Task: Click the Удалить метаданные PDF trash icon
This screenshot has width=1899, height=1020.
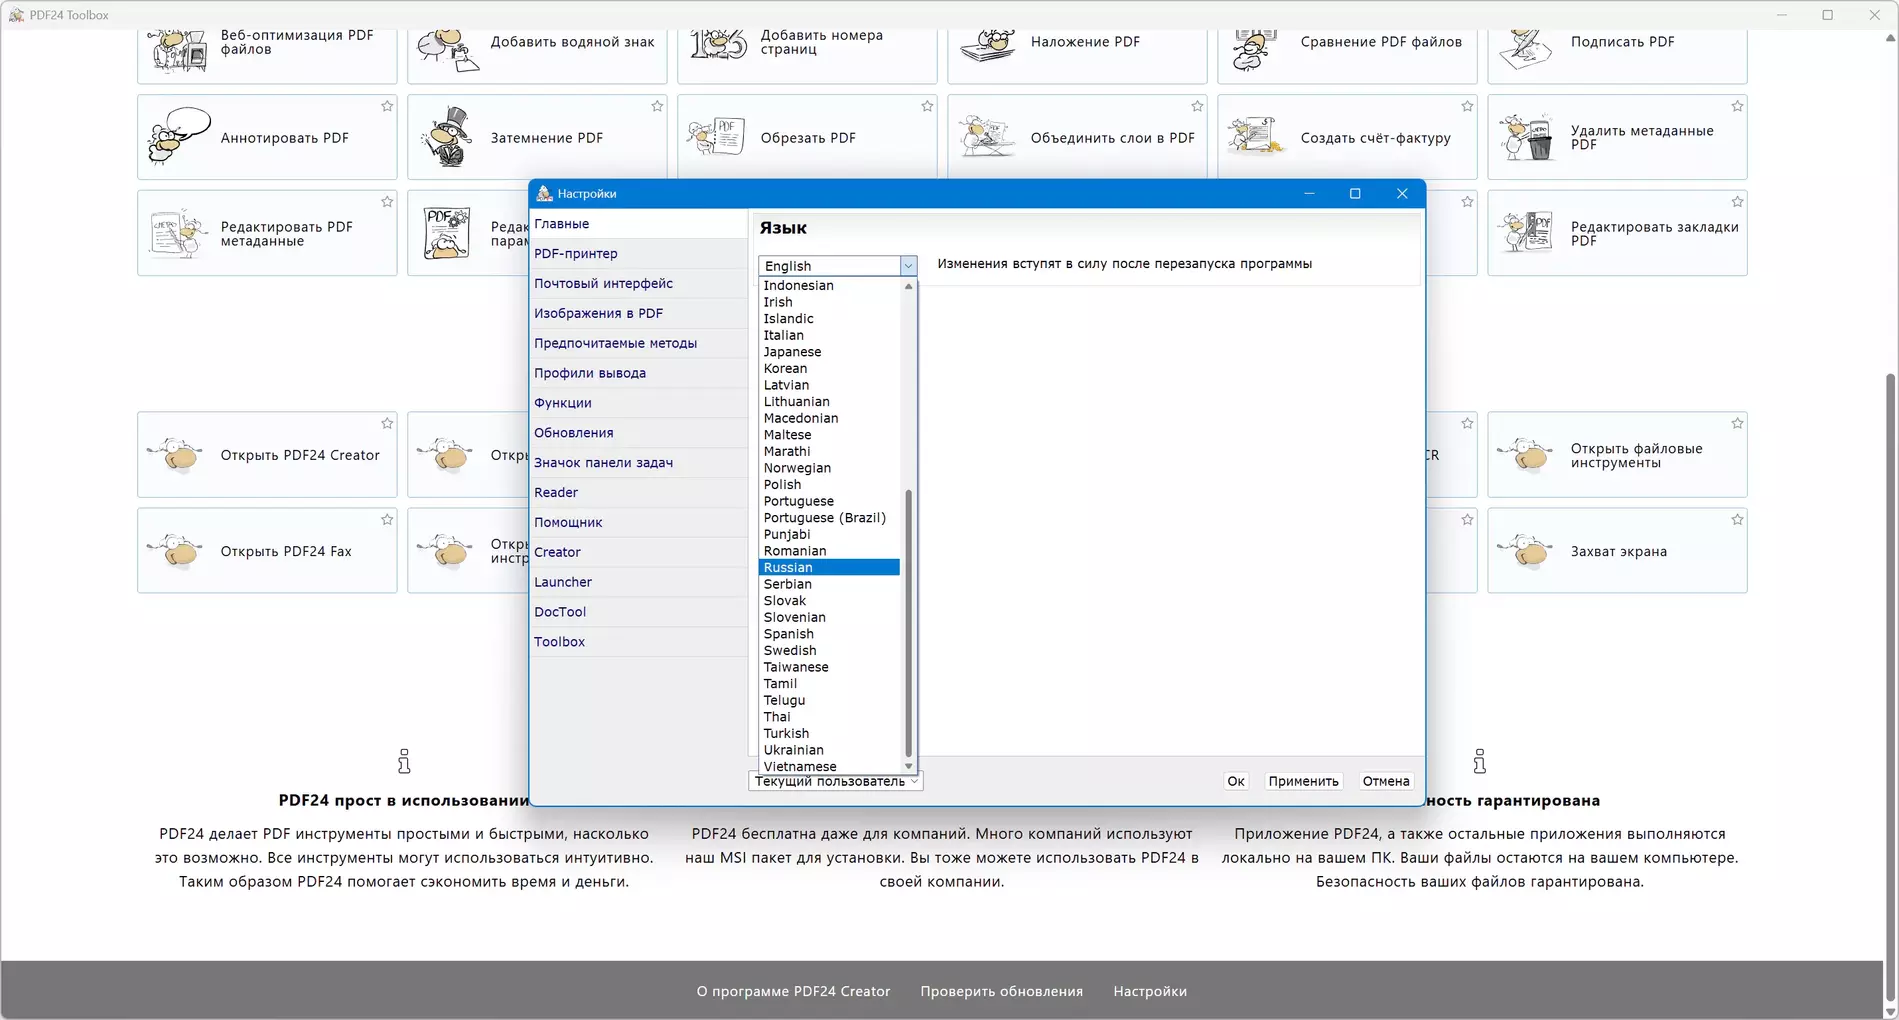Action: click(x=1527, y=137)
